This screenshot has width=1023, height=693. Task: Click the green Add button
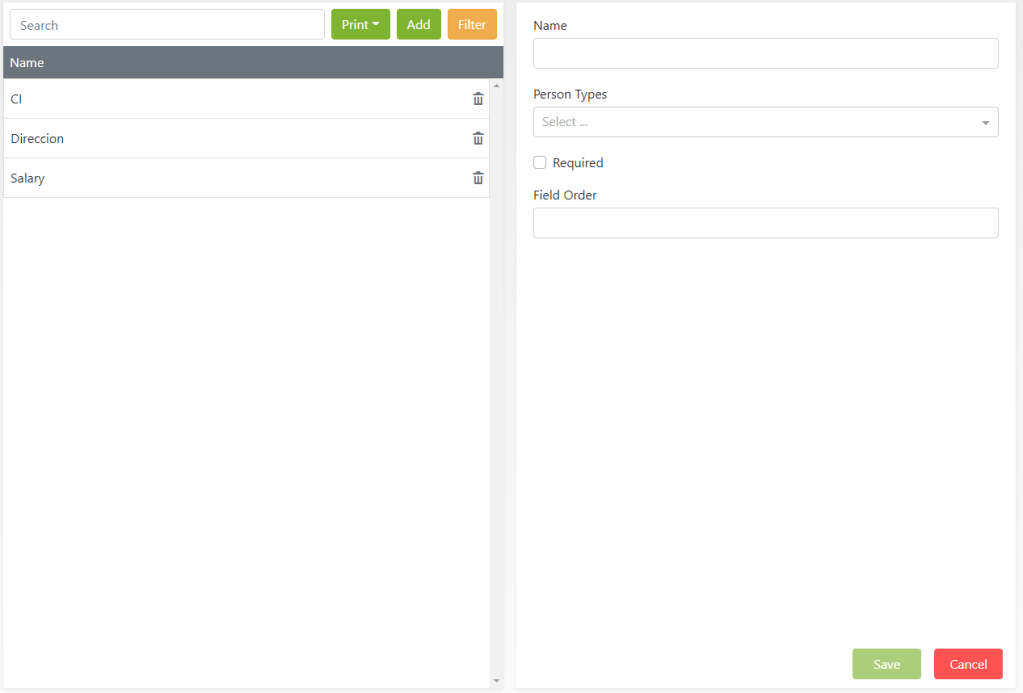click(x=418, y=25)
